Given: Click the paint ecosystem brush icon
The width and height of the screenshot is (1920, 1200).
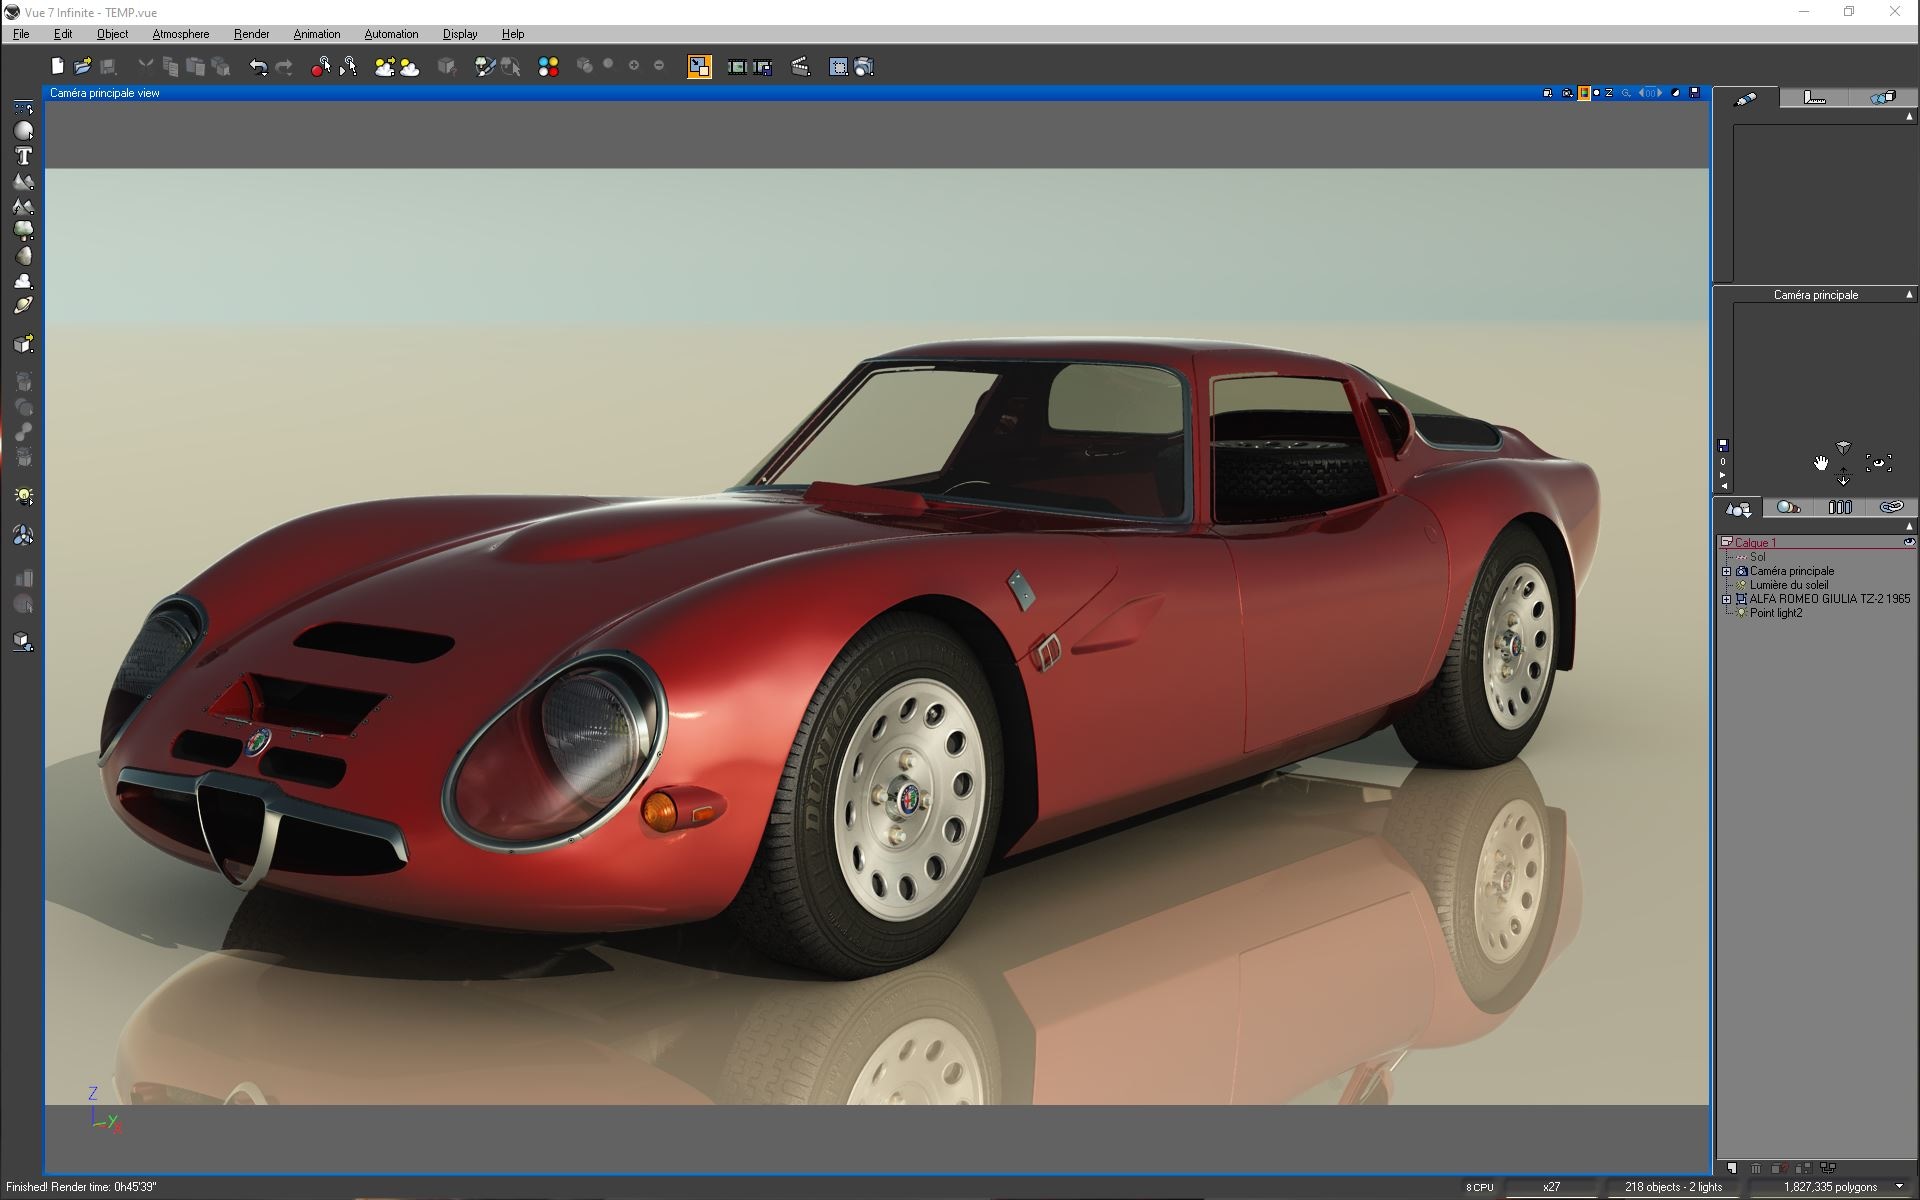Looking at the screenshot, I should tap(485, 67).
